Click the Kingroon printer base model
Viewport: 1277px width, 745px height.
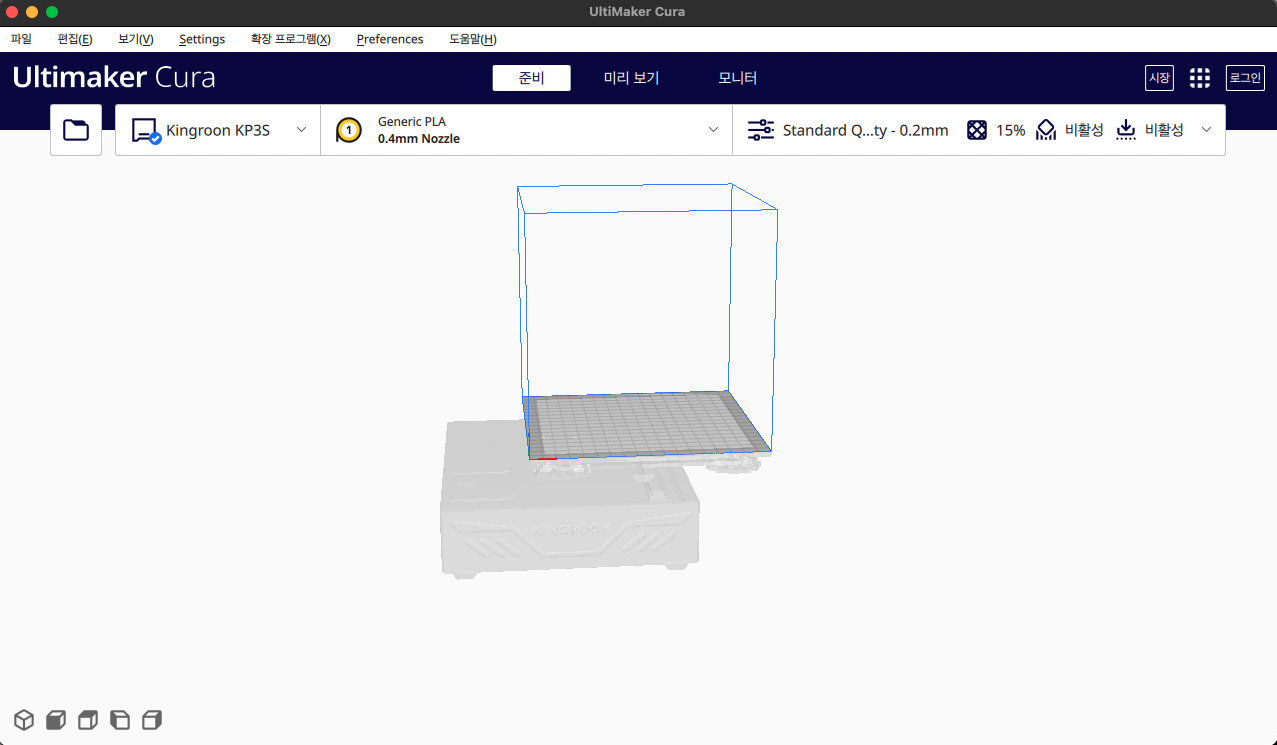tap(568, 498)
